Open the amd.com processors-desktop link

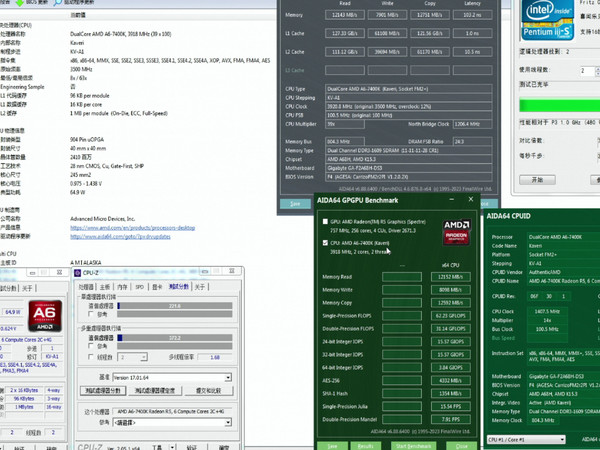click(132, 228)
